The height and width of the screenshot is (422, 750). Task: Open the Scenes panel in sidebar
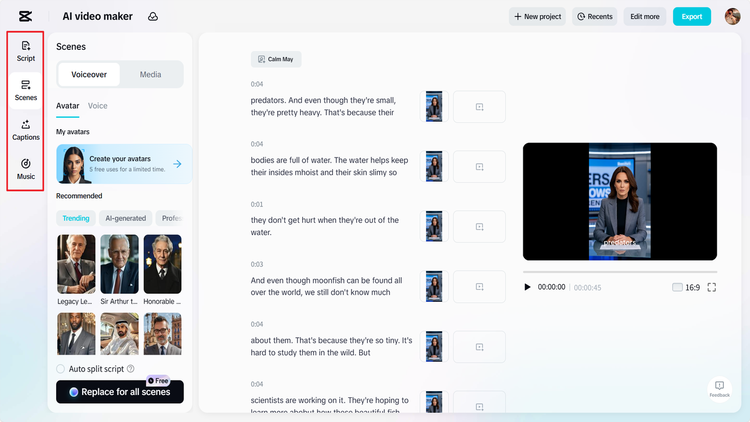point(26,90)
